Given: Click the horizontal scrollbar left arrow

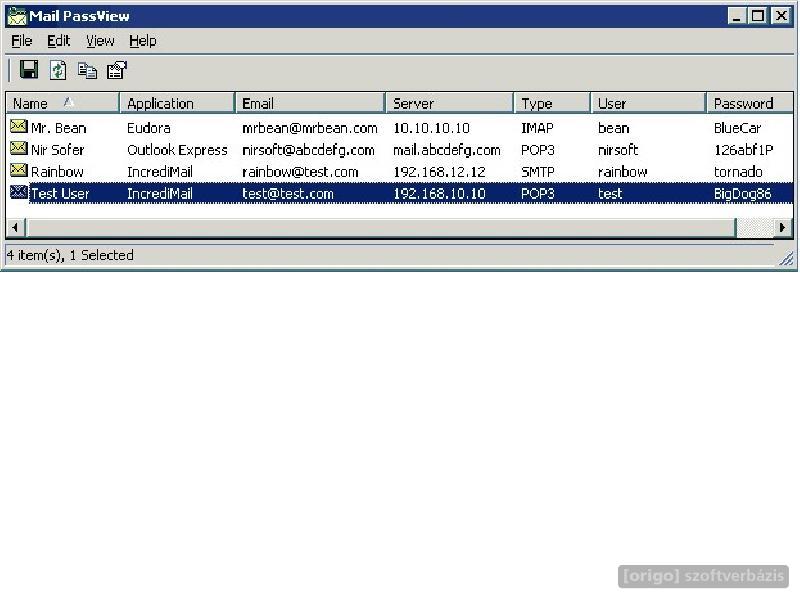Looking at the screenshot, I should click(x=15, y=228).
